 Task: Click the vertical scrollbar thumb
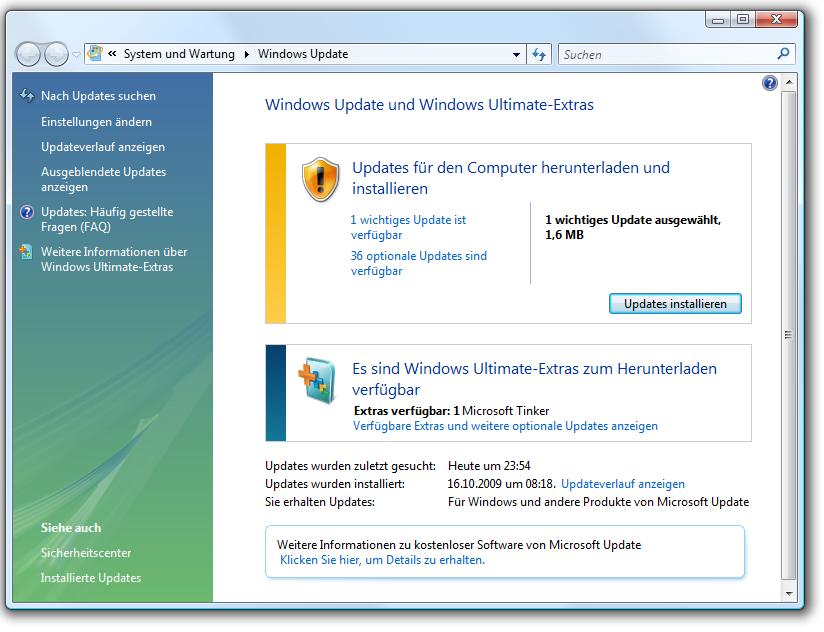pos(788,335)
